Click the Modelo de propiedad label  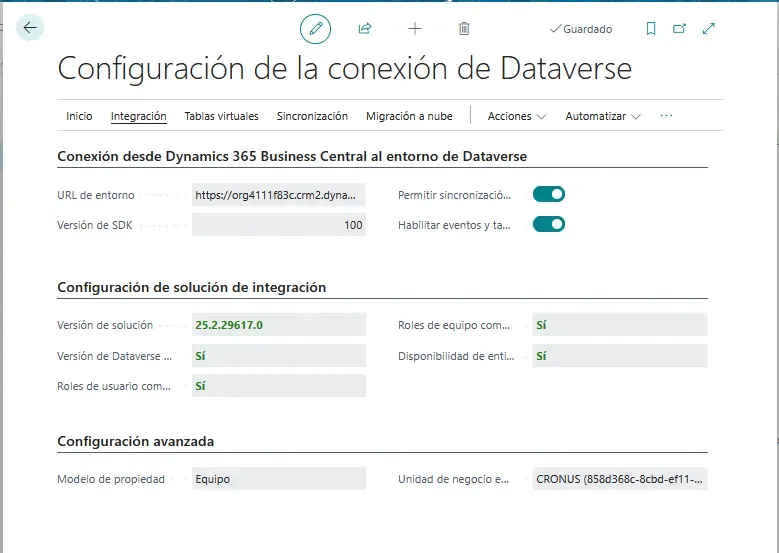[111, 479]
